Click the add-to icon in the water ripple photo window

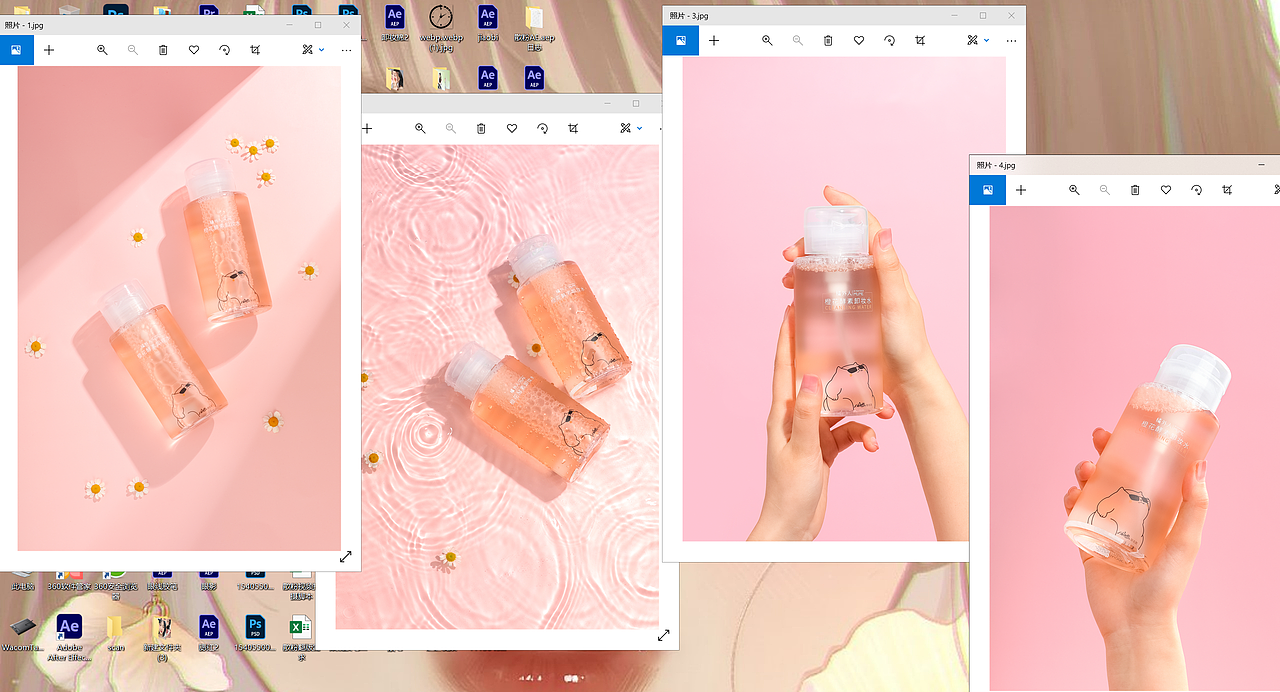tap(367, 128)
